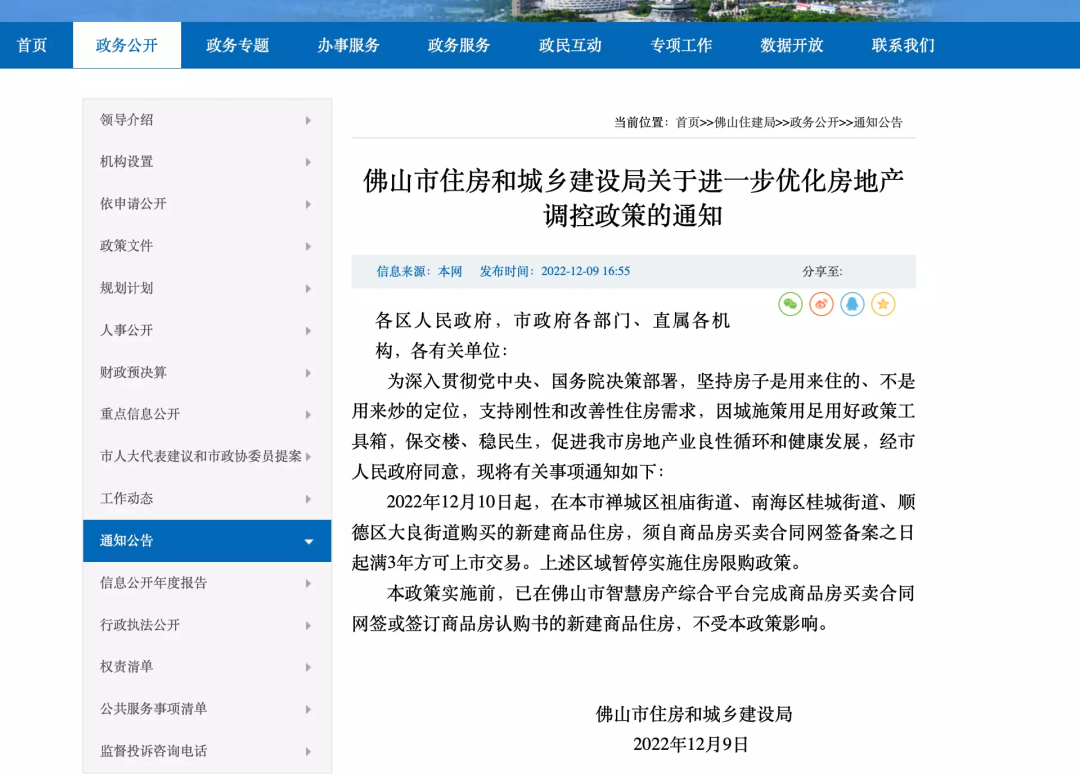Expand arrow beside 工作动态
This screenshot has height=778, width=1080.
pos(308,498)
